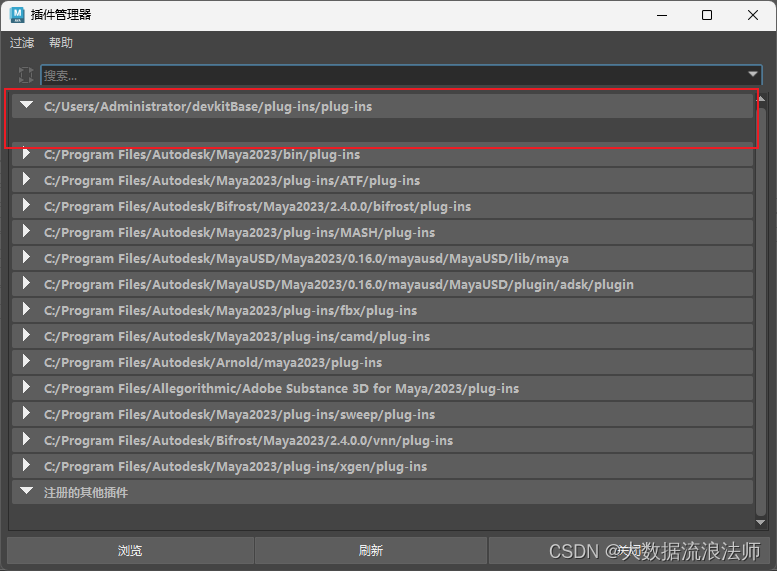
Task: Click the scrollbar down arrow
Action: 761,522
